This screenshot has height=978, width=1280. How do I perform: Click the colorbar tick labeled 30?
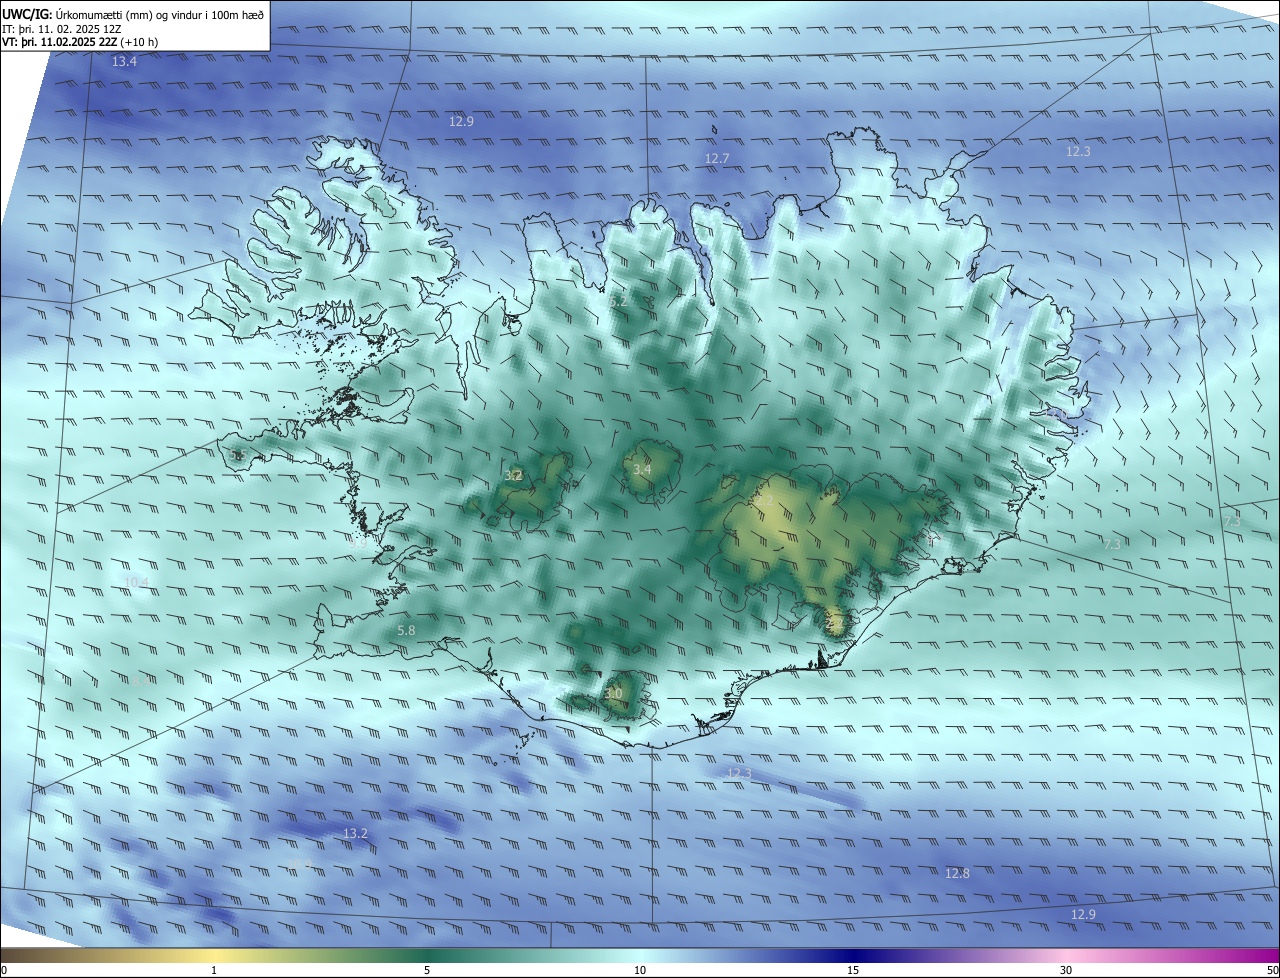tap(1066, 970)
